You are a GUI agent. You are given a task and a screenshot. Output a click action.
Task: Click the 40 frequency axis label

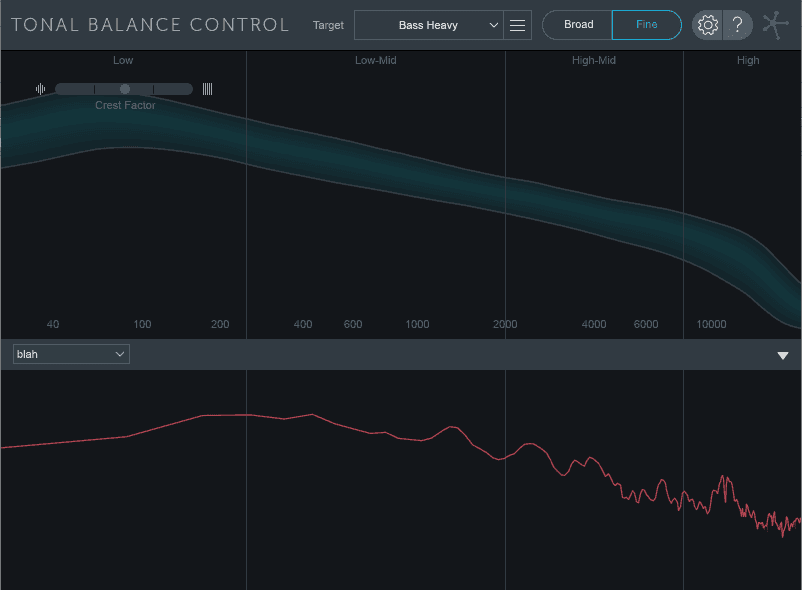pyautogui.click(x=53, y=324)
